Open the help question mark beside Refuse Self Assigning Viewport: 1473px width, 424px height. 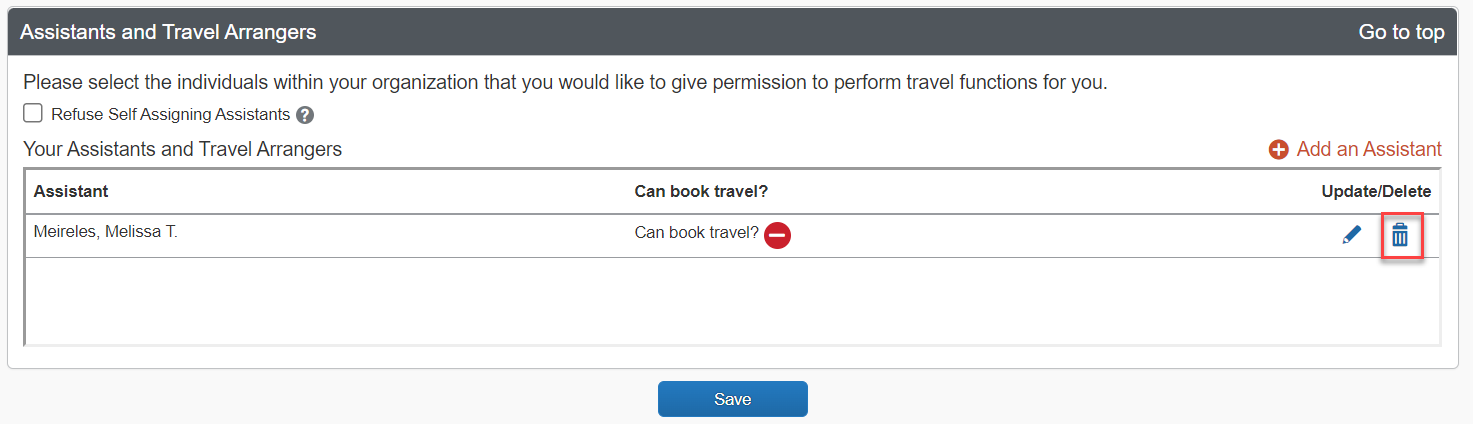pos(305,115)
